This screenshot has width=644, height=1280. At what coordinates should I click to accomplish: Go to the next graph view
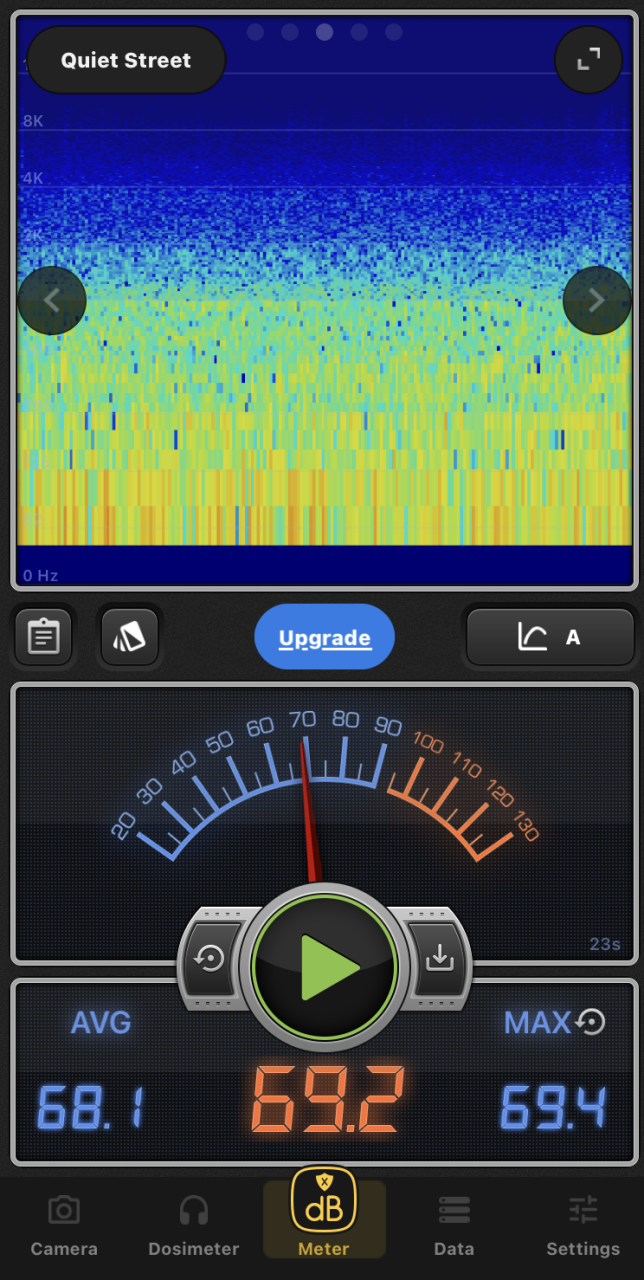[596, 300]
